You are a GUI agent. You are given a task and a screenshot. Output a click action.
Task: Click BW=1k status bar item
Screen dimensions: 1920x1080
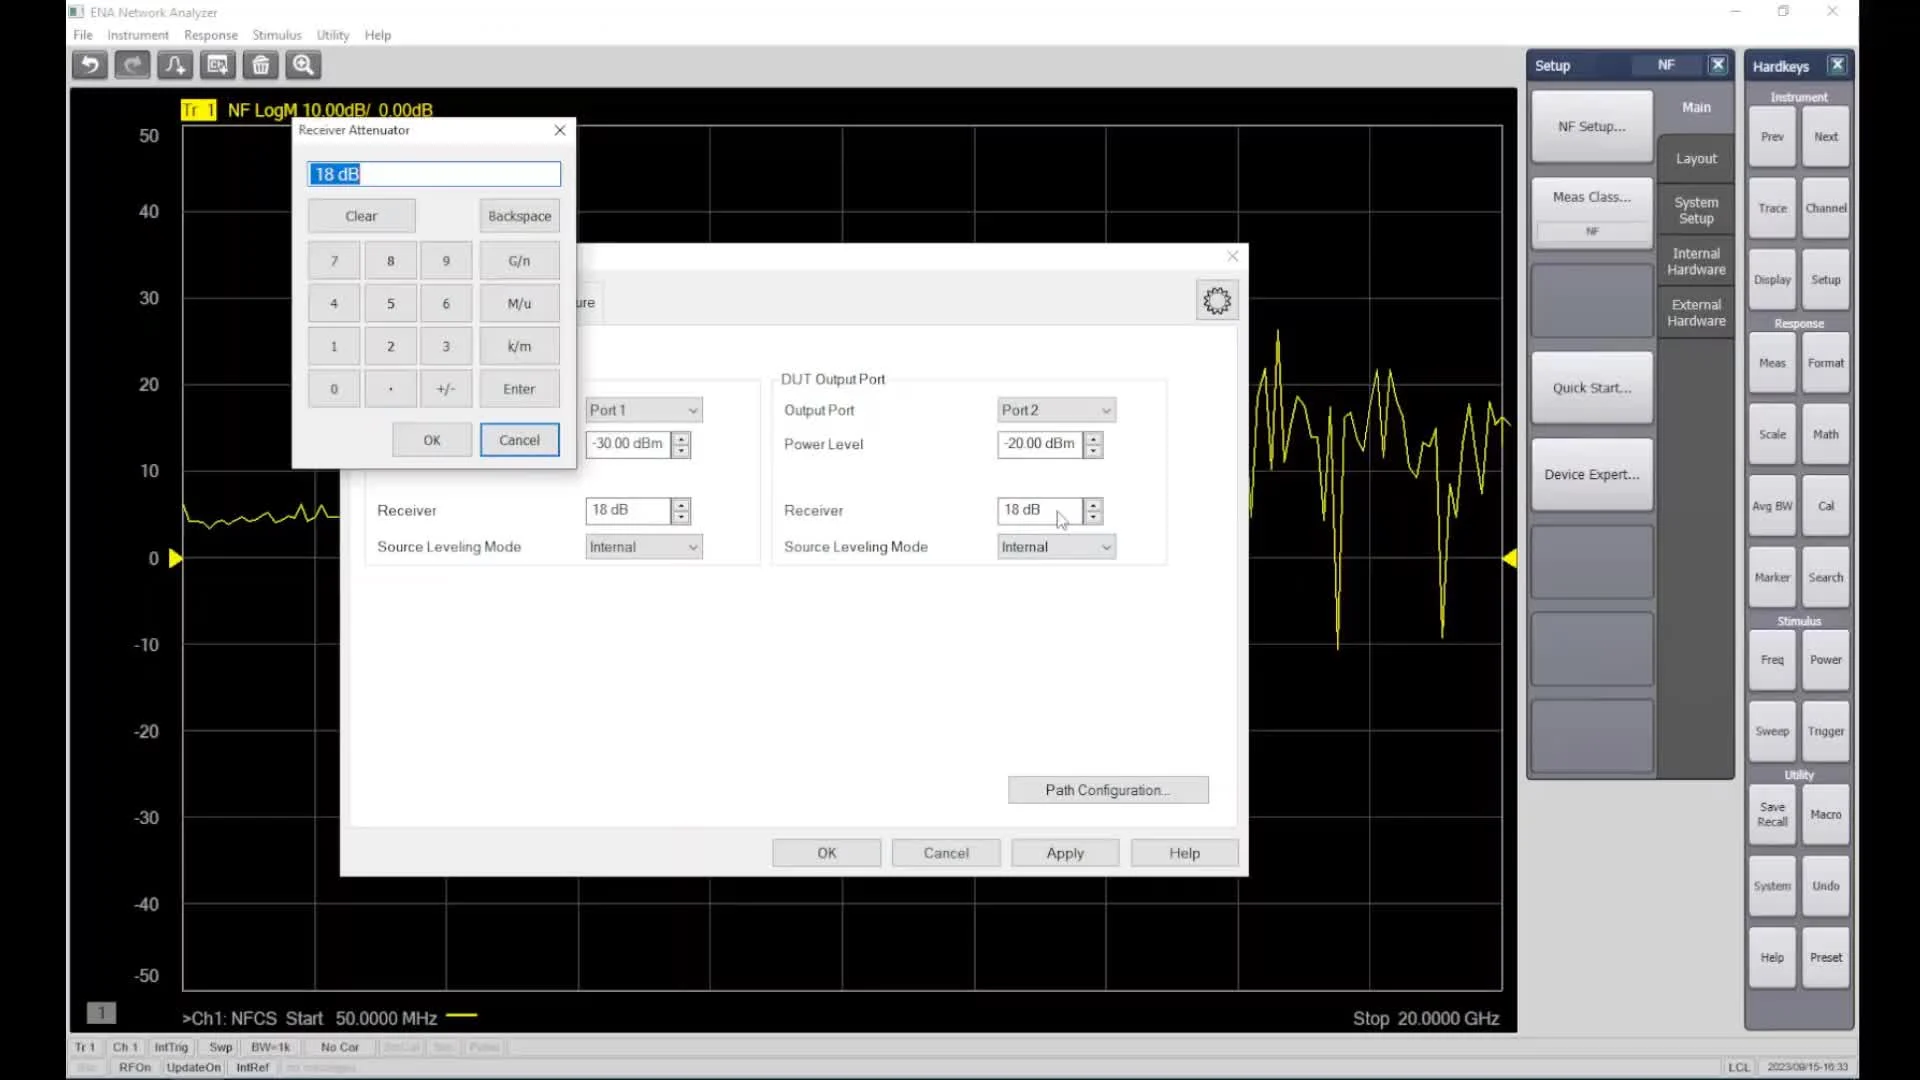(x=270, y=1047)
